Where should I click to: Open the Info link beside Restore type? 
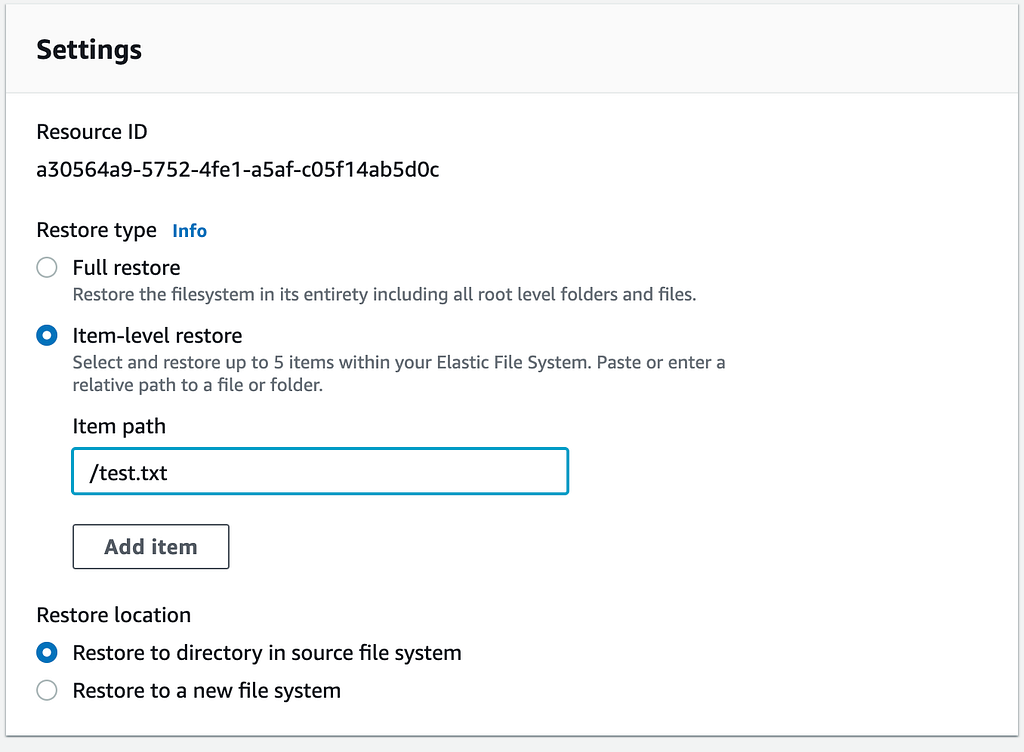pos(189,230)
